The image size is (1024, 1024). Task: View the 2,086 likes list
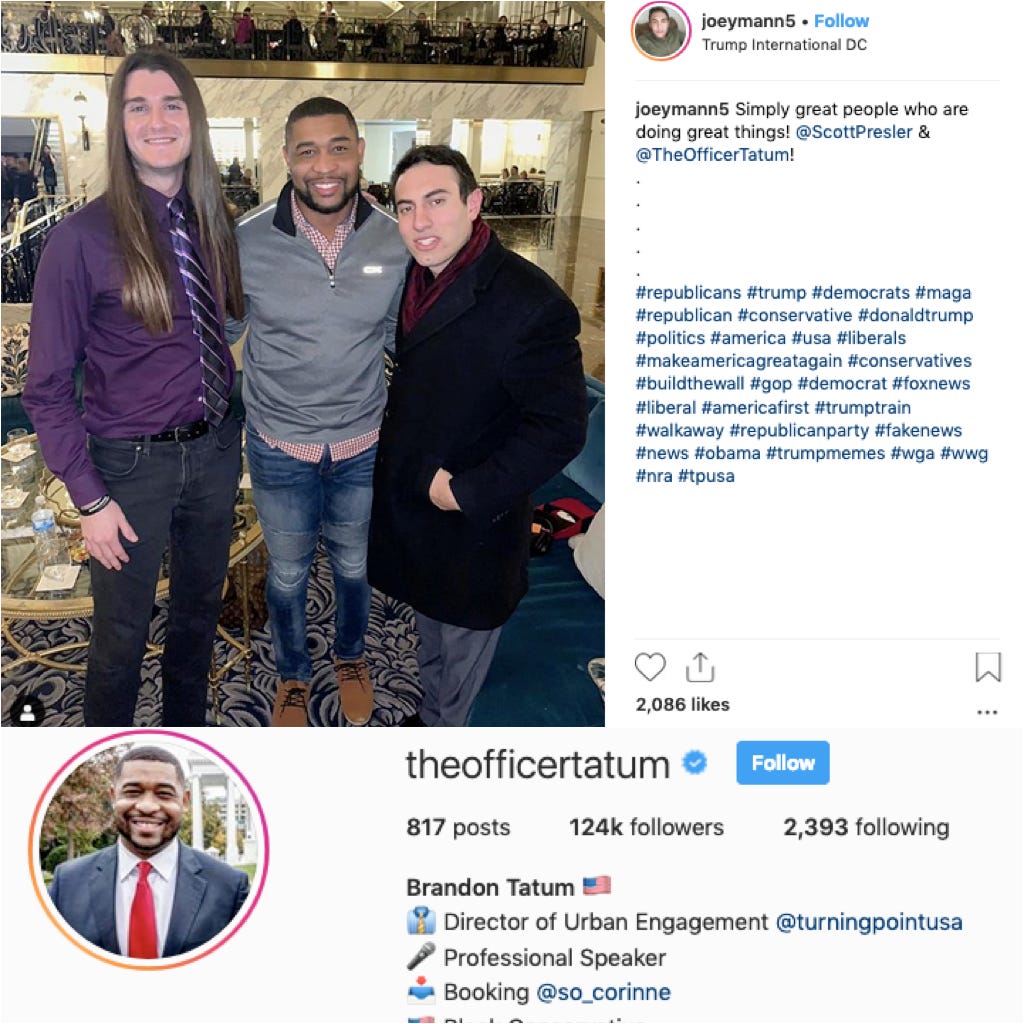(682, 705)
